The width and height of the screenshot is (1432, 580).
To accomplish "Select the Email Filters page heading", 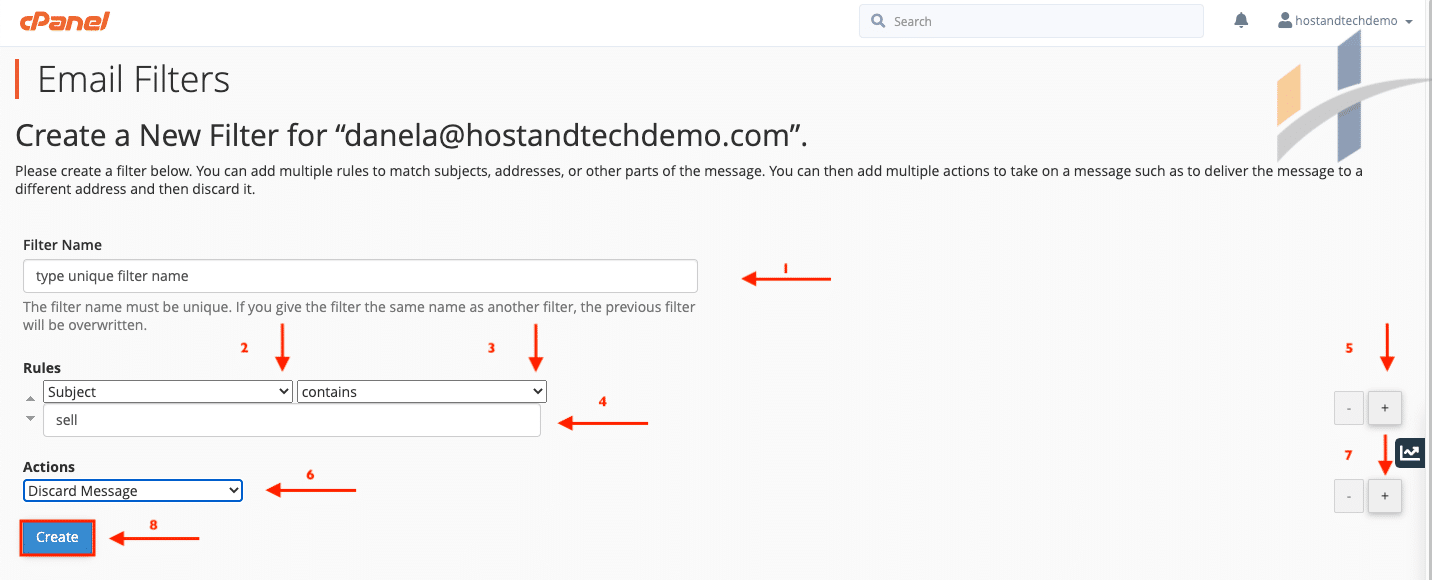I will point(133,79).
